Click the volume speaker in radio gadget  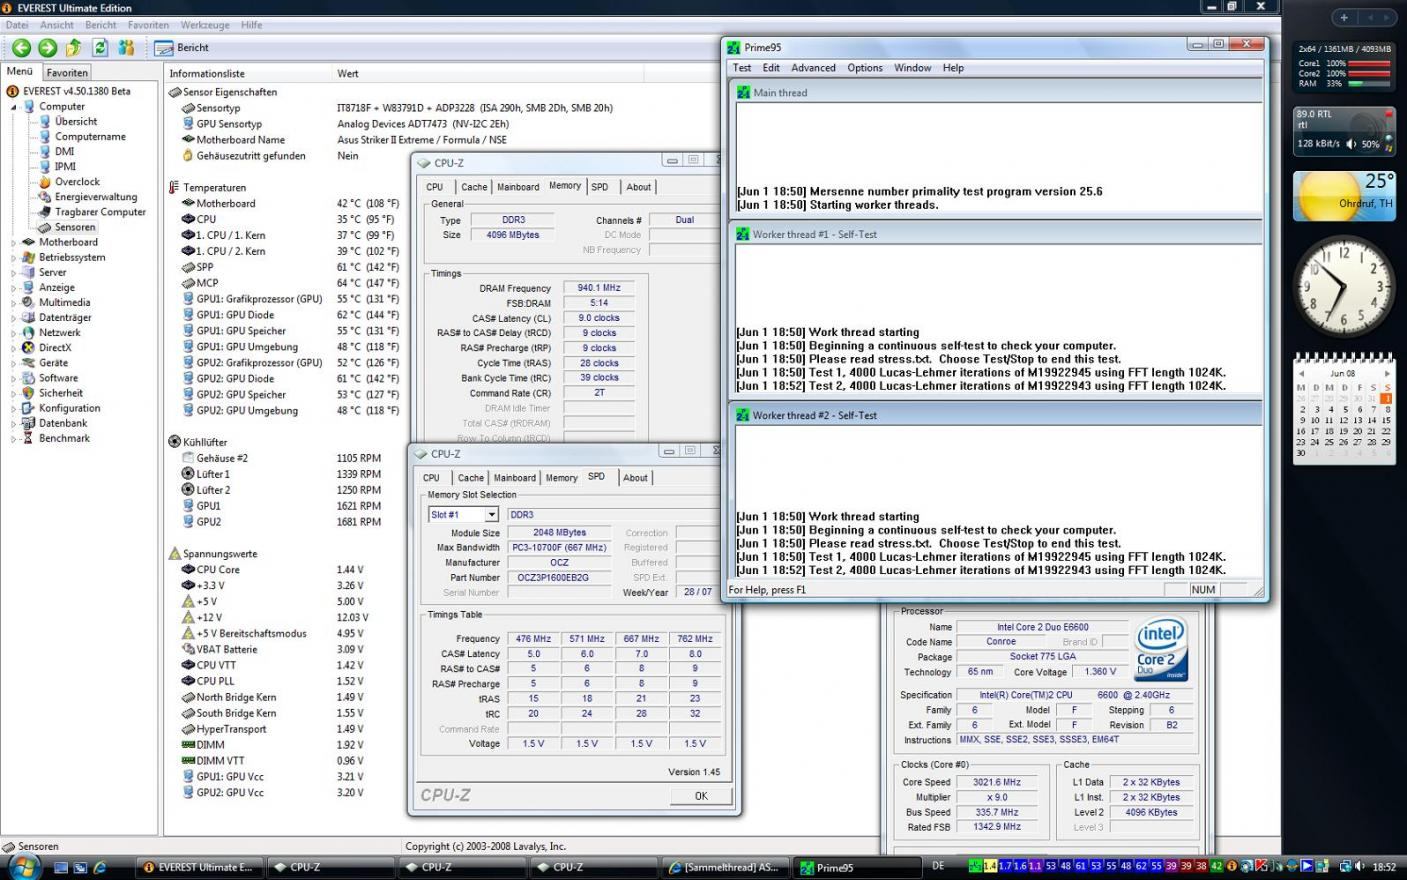pos(1352,144)
